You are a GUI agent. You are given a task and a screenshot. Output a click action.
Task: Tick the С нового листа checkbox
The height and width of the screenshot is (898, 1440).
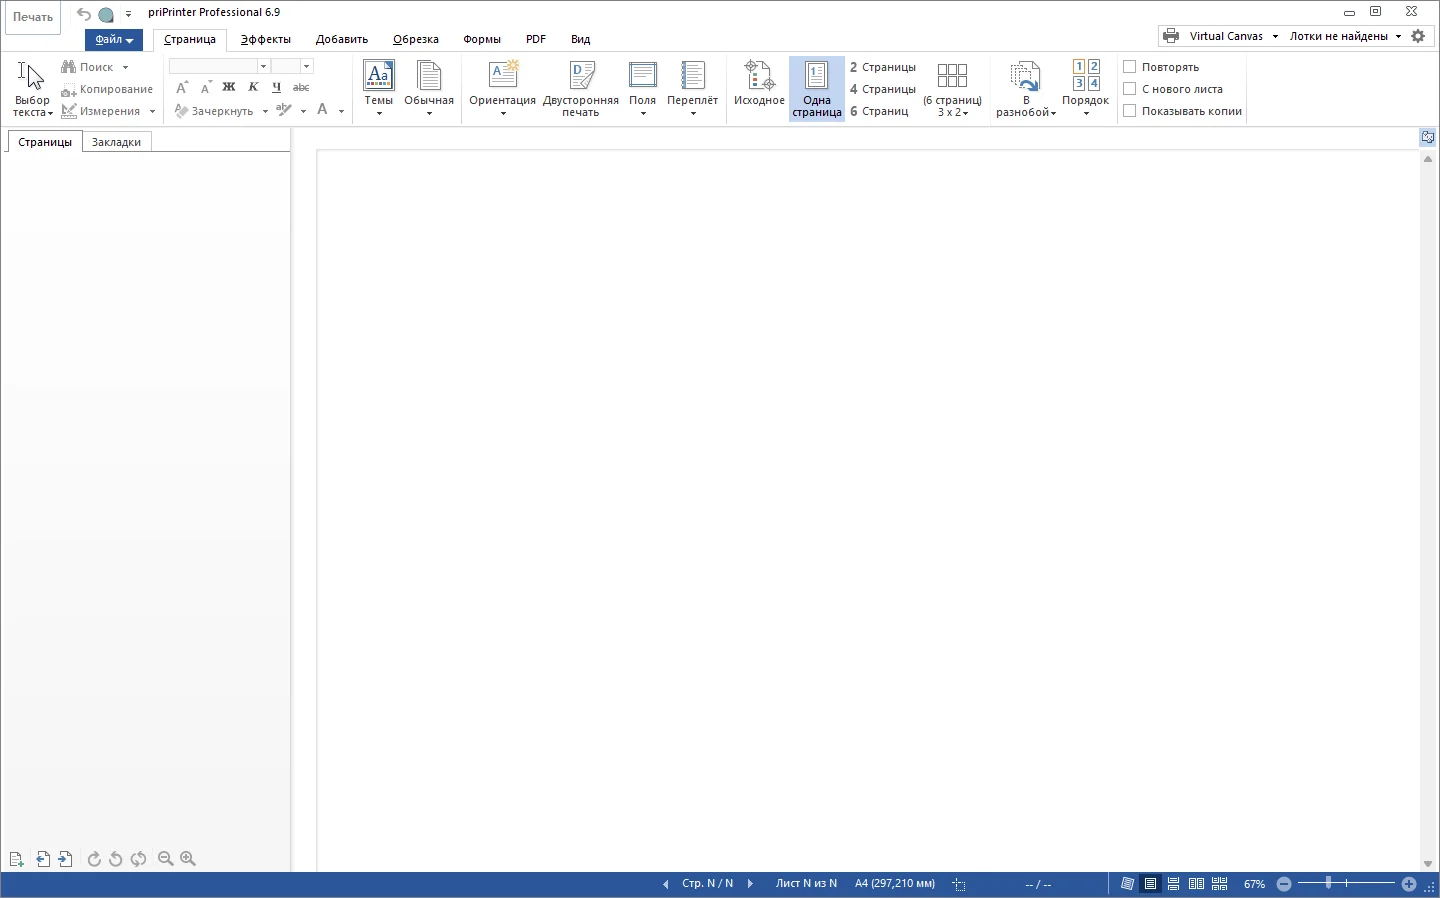pos(1130,89)
